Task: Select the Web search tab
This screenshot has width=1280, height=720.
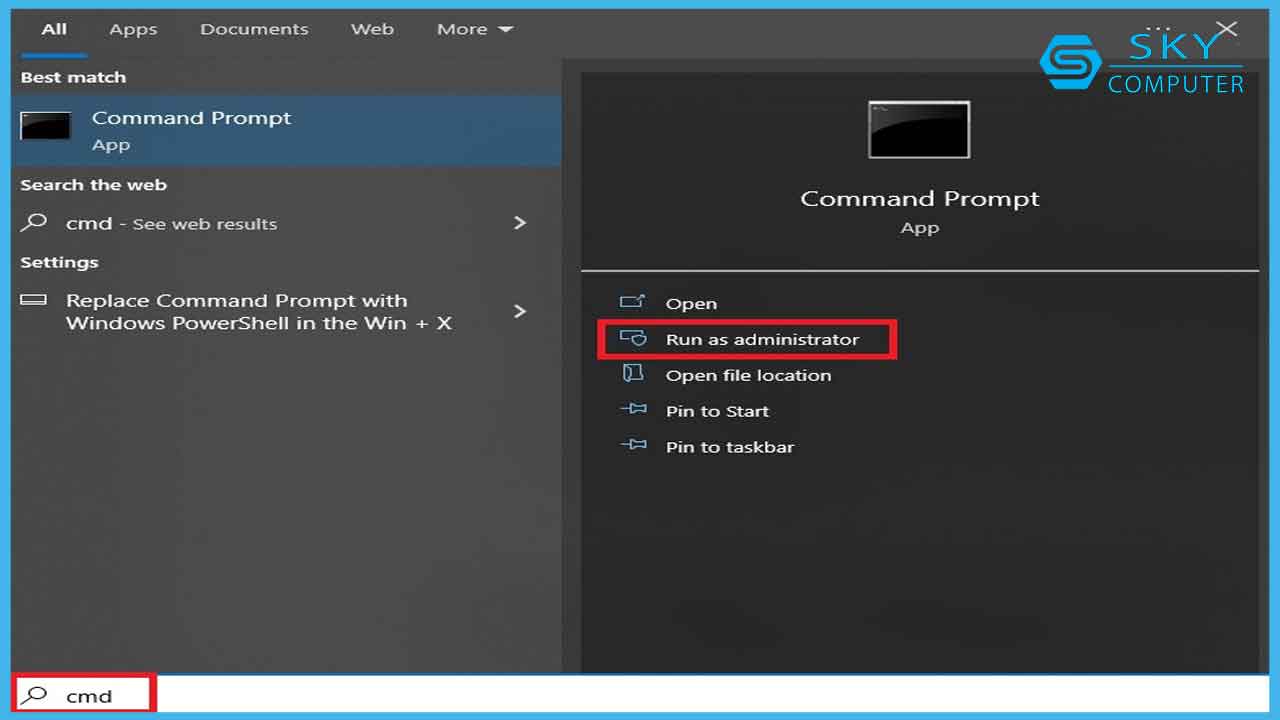Action: pos(372,29)
